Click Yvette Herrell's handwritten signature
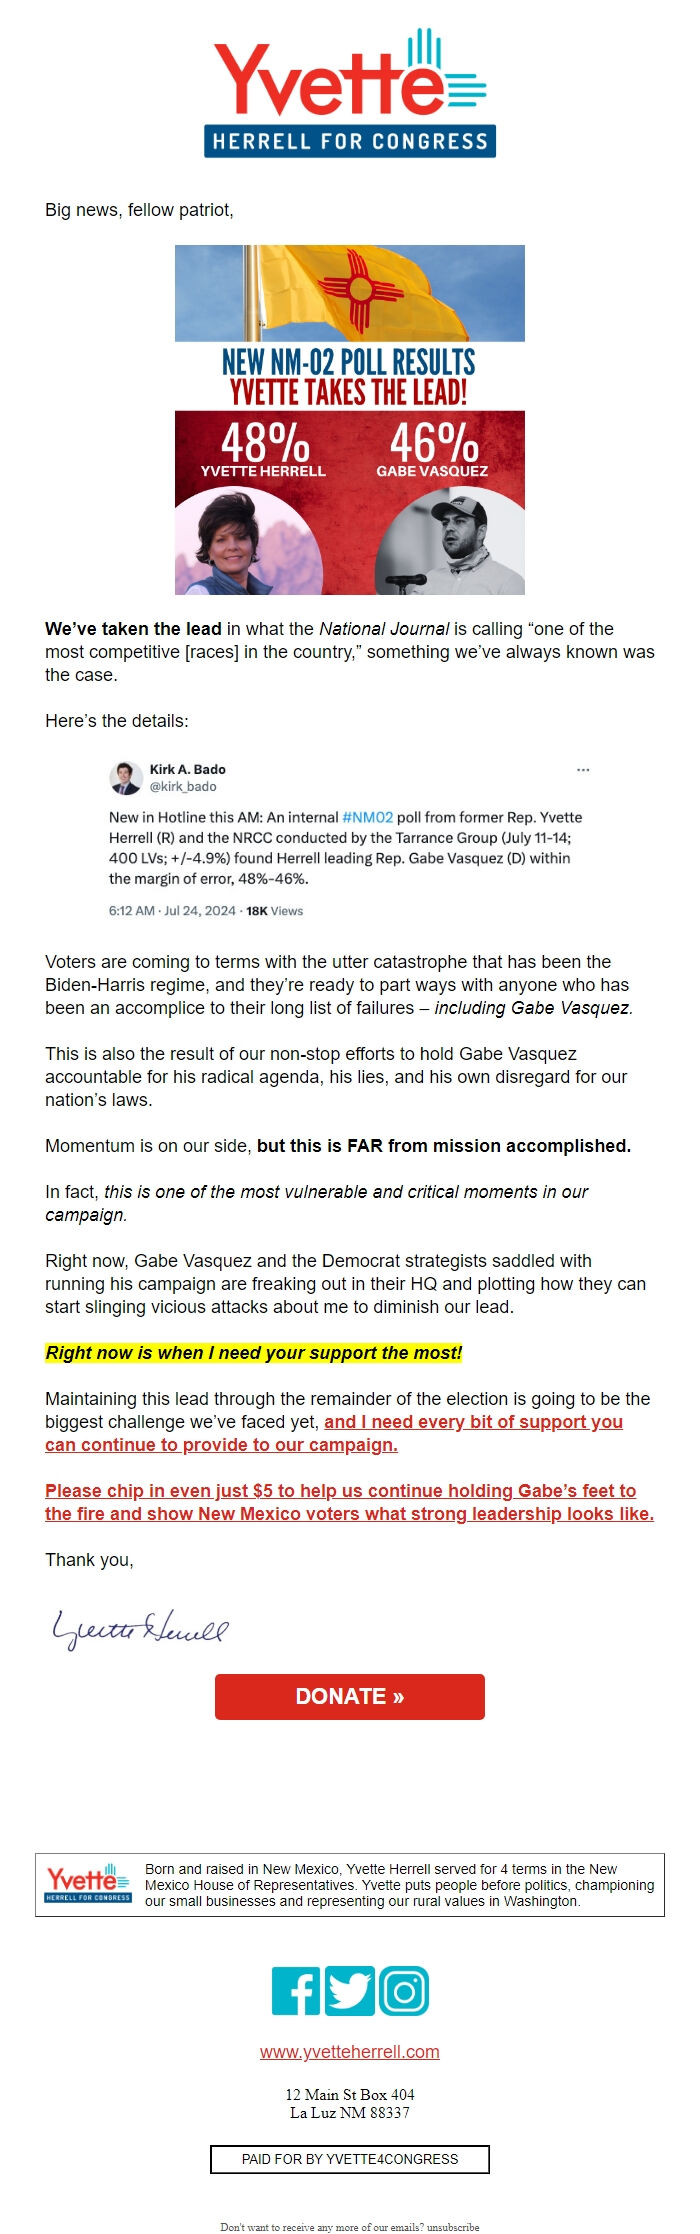Viewport: 700px width, 2234px height. click(140, 1629)
